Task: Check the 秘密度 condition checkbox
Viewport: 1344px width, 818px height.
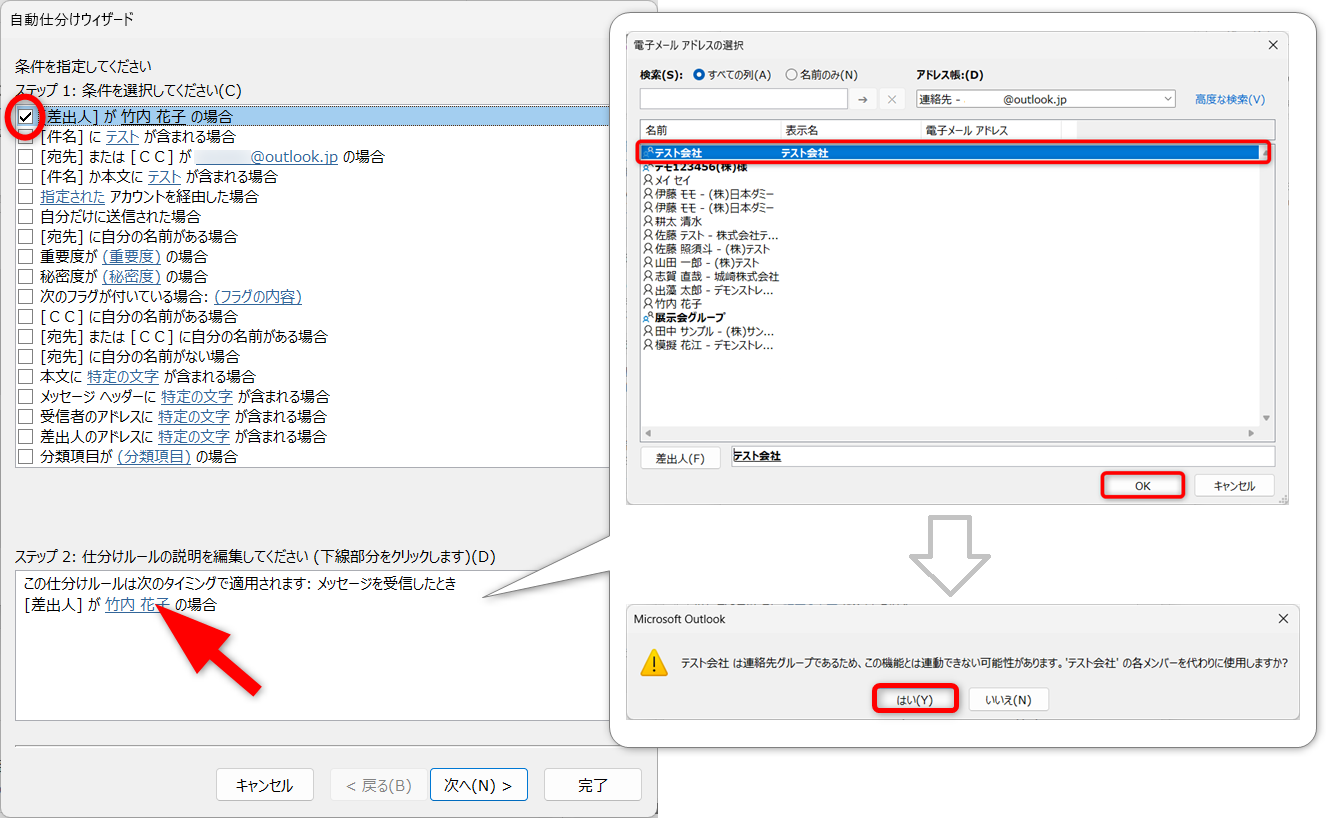Action: click(x=26, y=277)
